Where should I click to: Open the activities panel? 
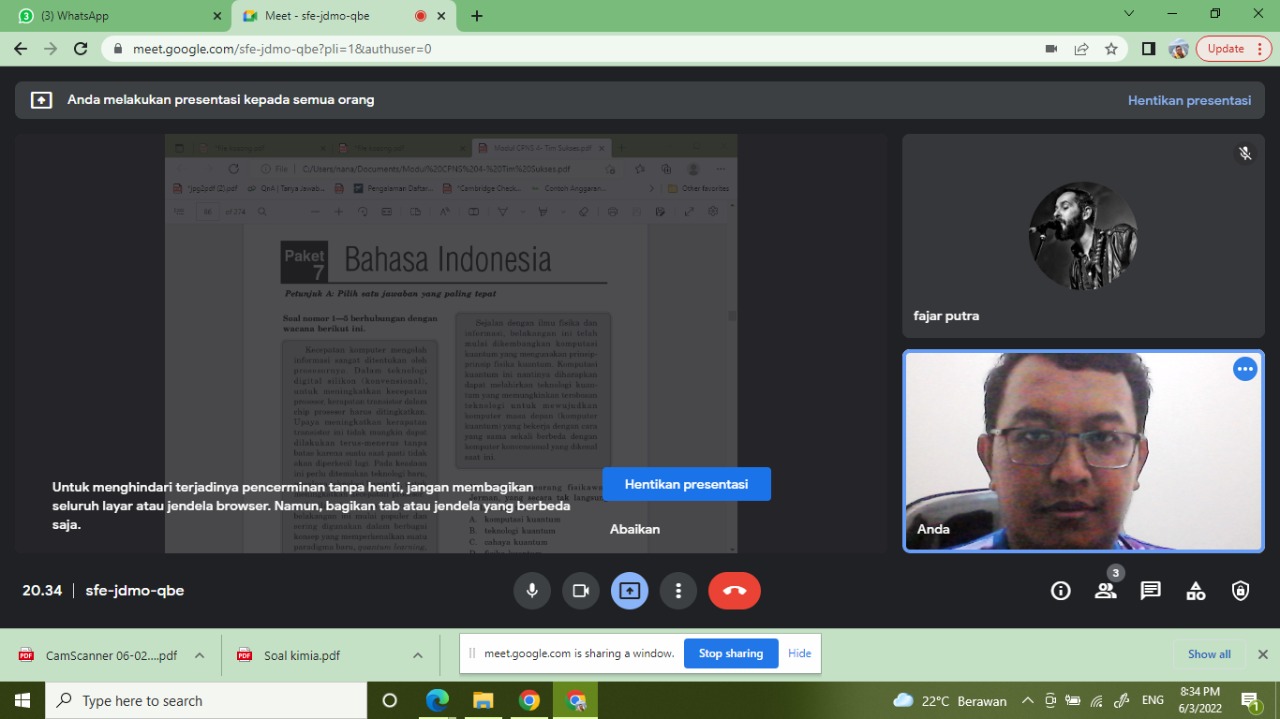click(x=1196, y=591)
